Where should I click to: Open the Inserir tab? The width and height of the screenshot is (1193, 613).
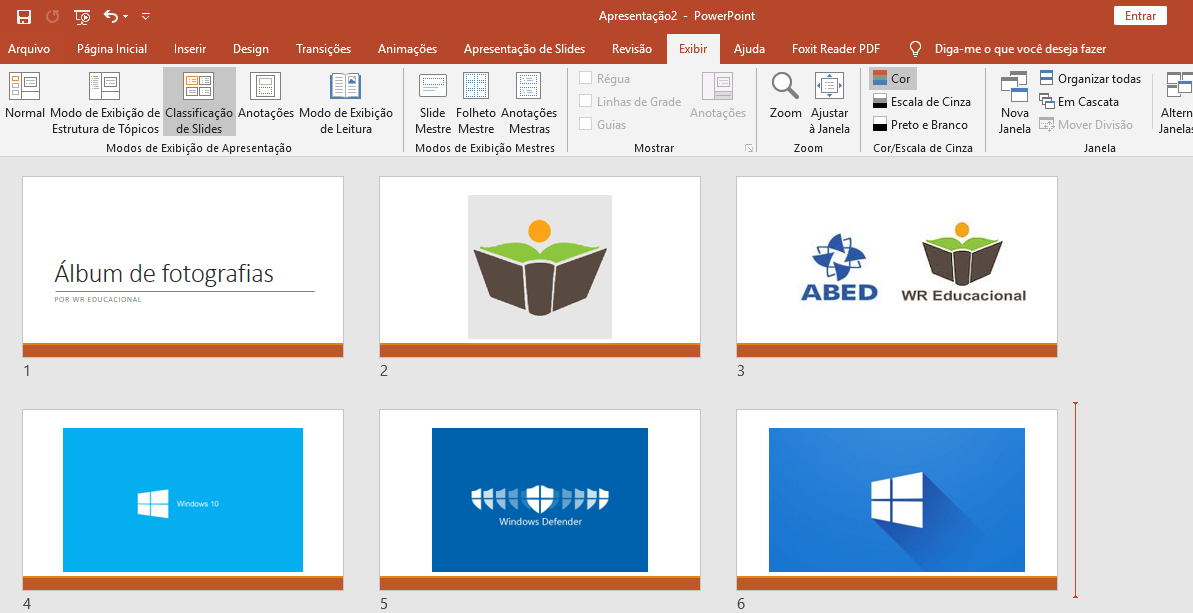190,49
